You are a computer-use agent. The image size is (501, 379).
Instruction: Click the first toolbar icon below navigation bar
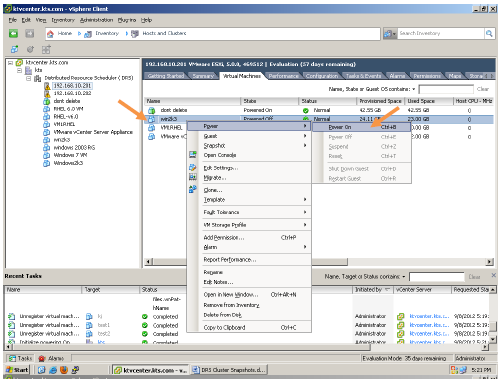[14, 49]
